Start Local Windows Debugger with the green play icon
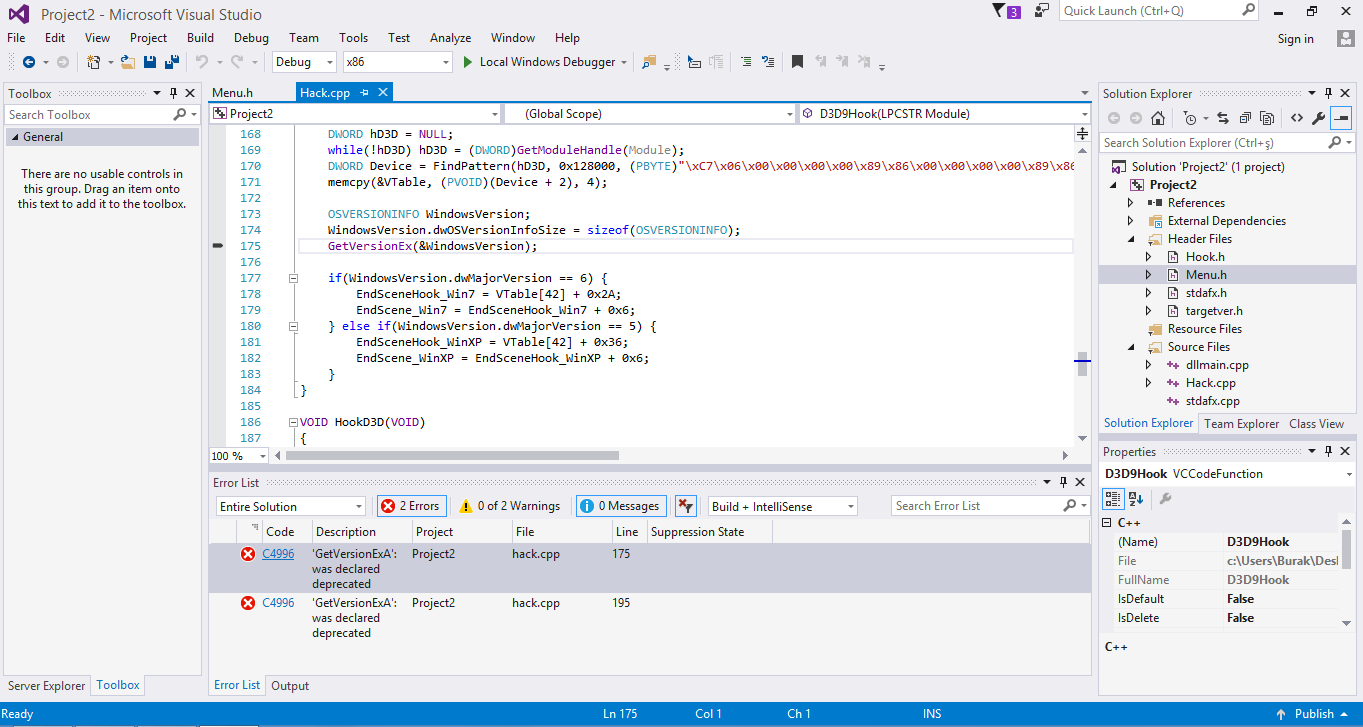The width and height of the screenshot is (1363, 727). [x=467, y=62]
